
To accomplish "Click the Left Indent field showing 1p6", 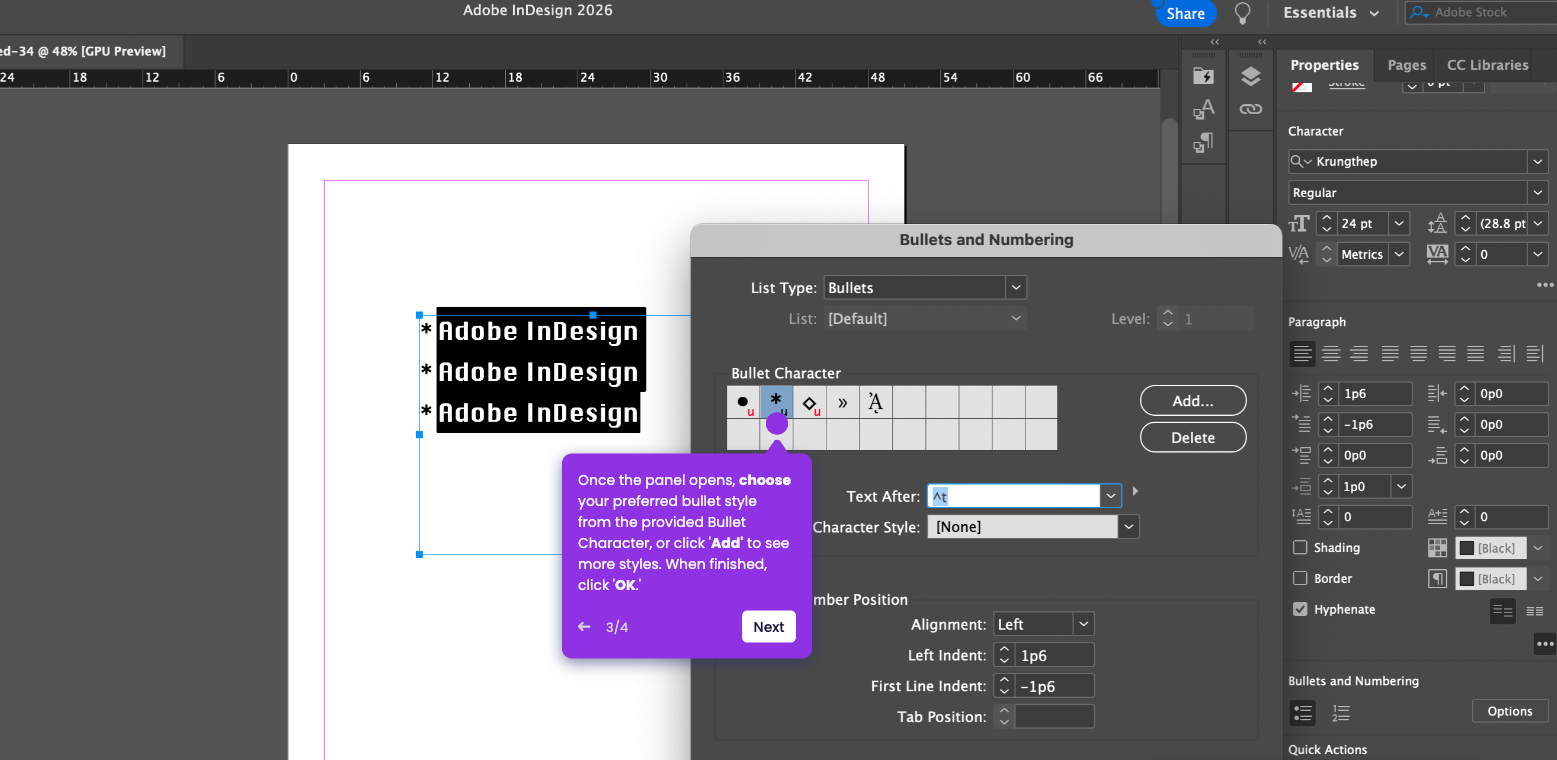I will (1054, 656).
